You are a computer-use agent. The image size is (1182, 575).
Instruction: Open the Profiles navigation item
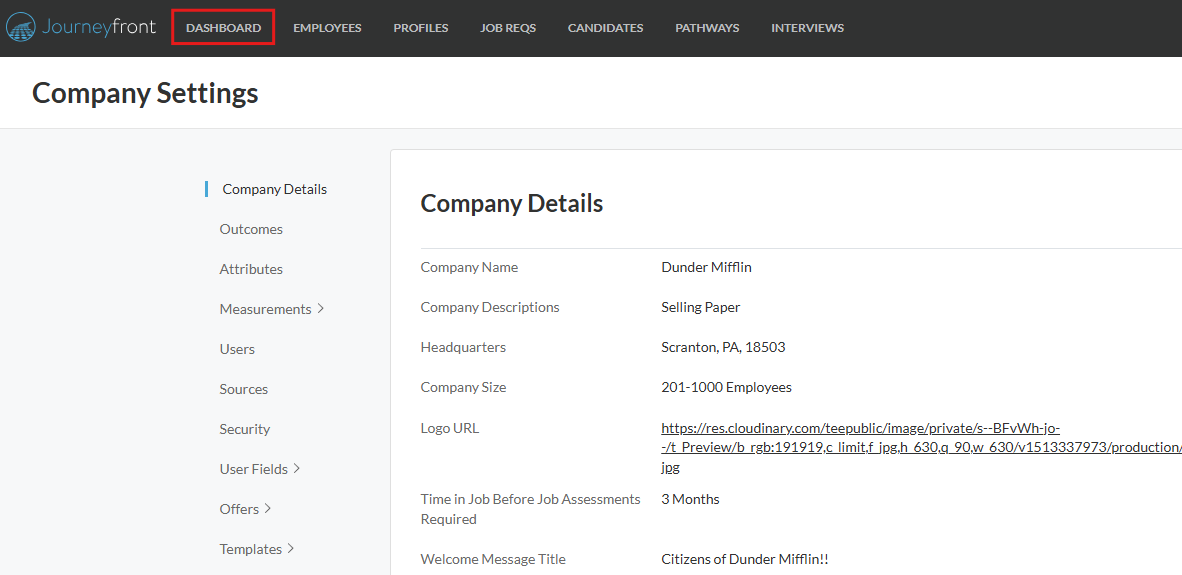pos(421,28)
